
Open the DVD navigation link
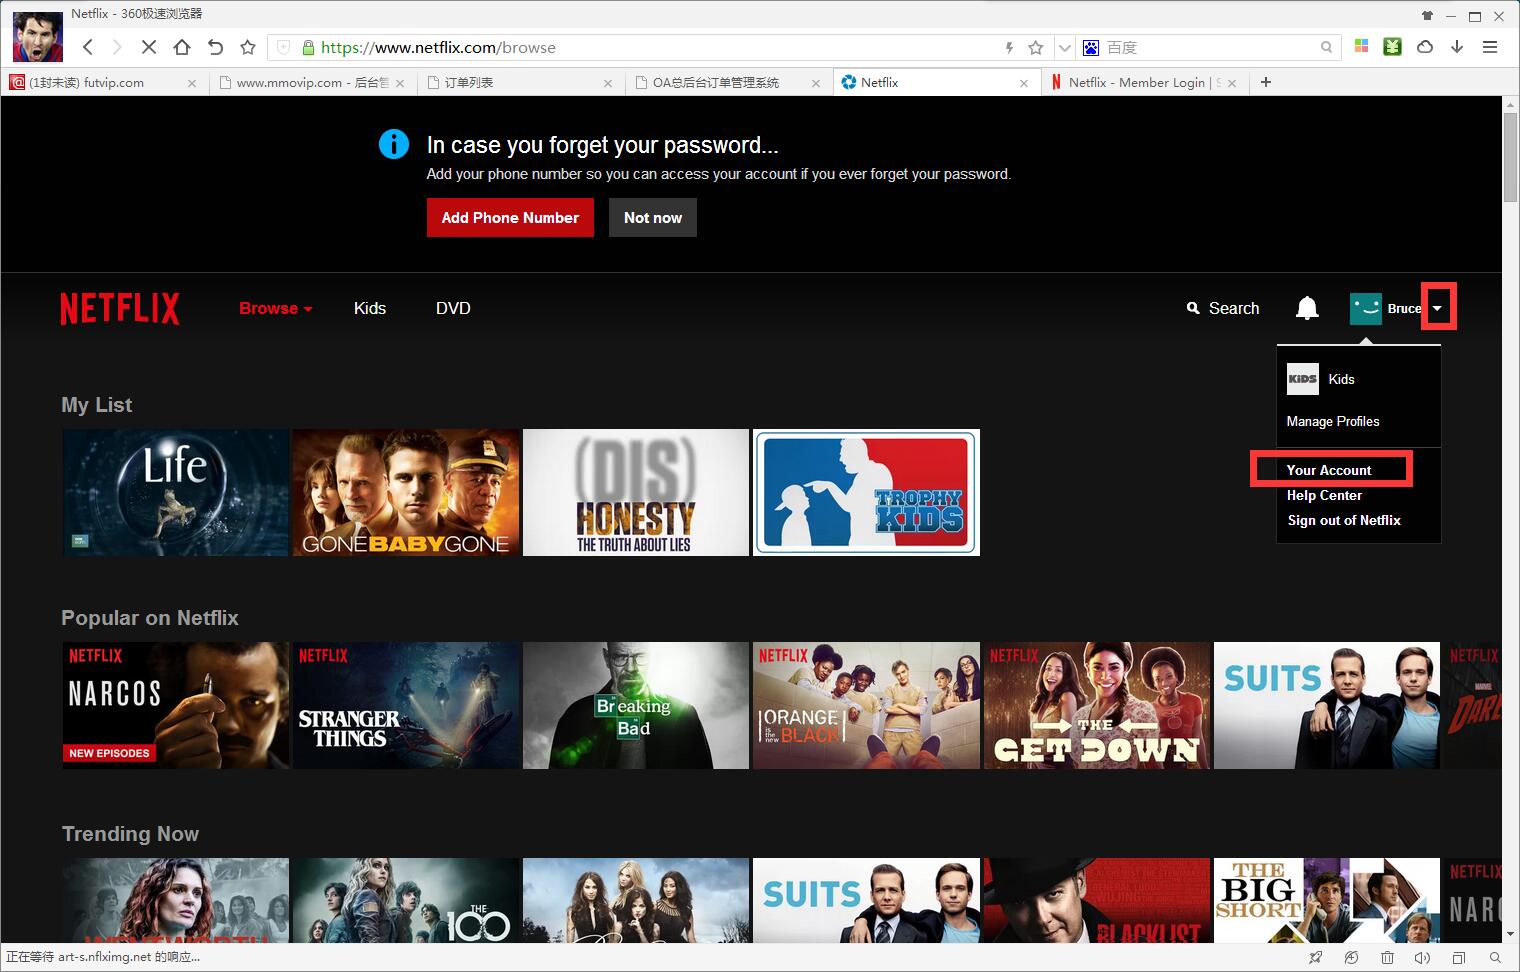pos(453,308)
